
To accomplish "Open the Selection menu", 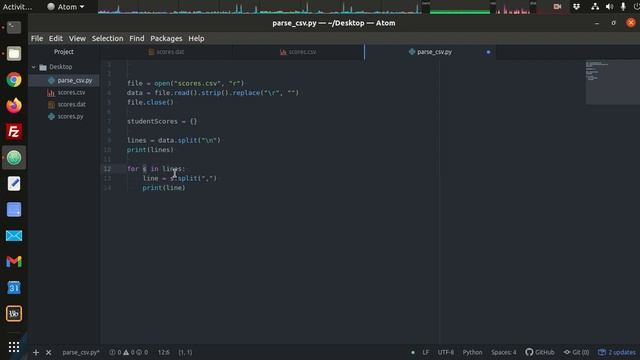I will point(107,38).
